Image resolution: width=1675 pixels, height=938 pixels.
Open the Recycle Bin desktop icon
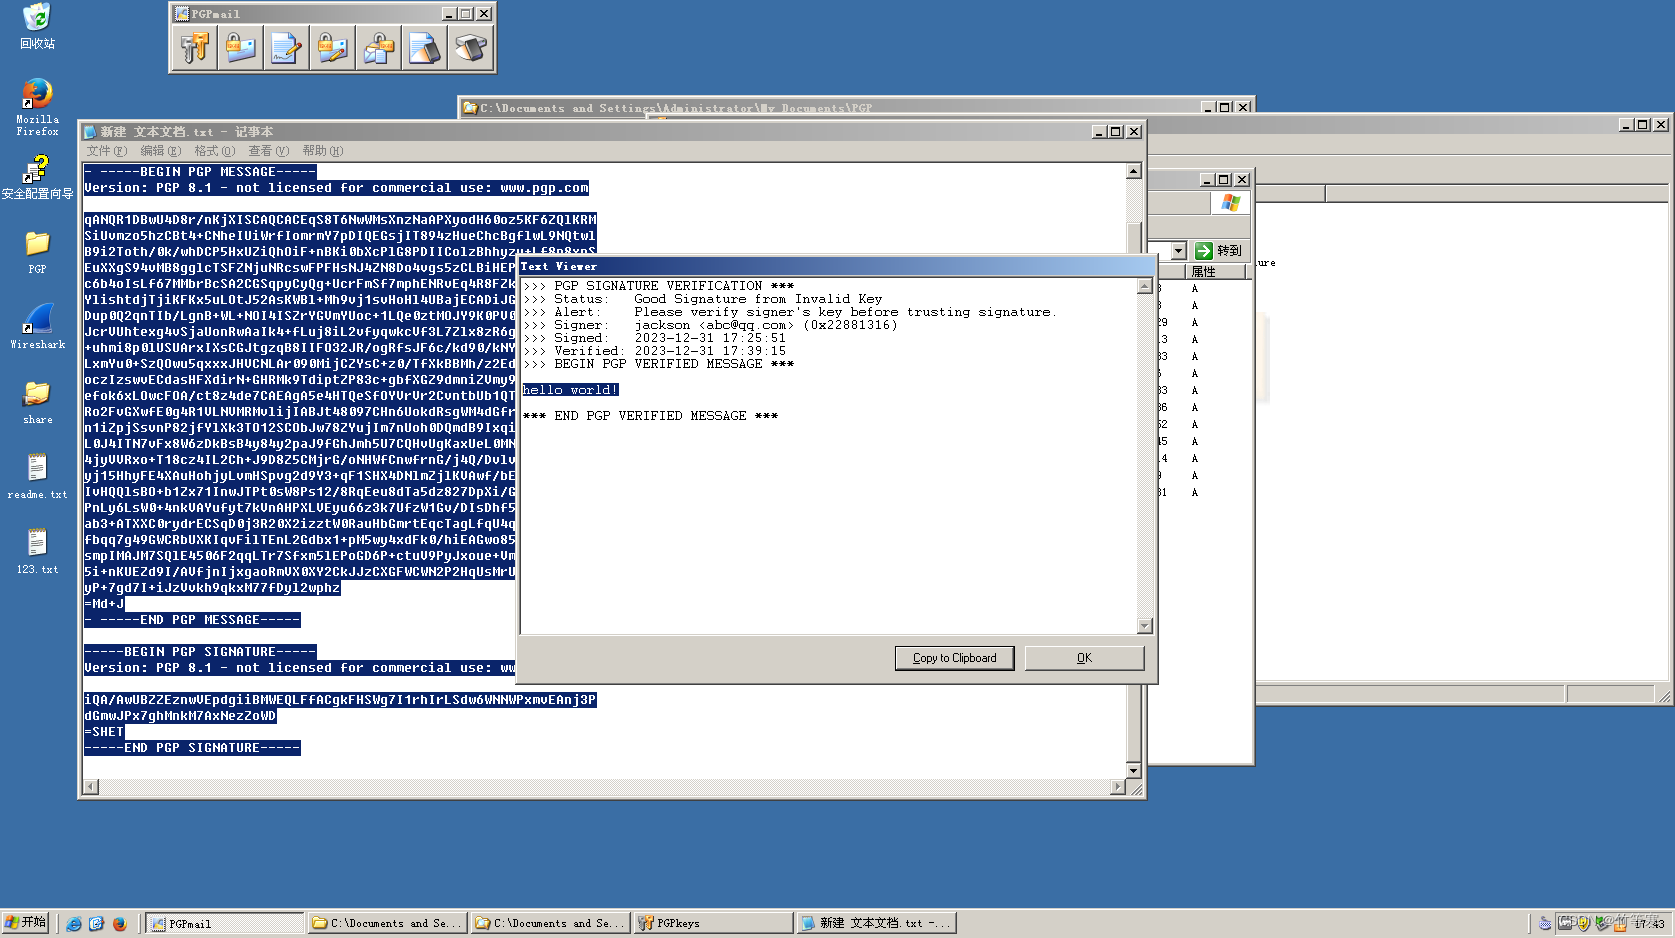pyautogui.click(x=37, y=25)
